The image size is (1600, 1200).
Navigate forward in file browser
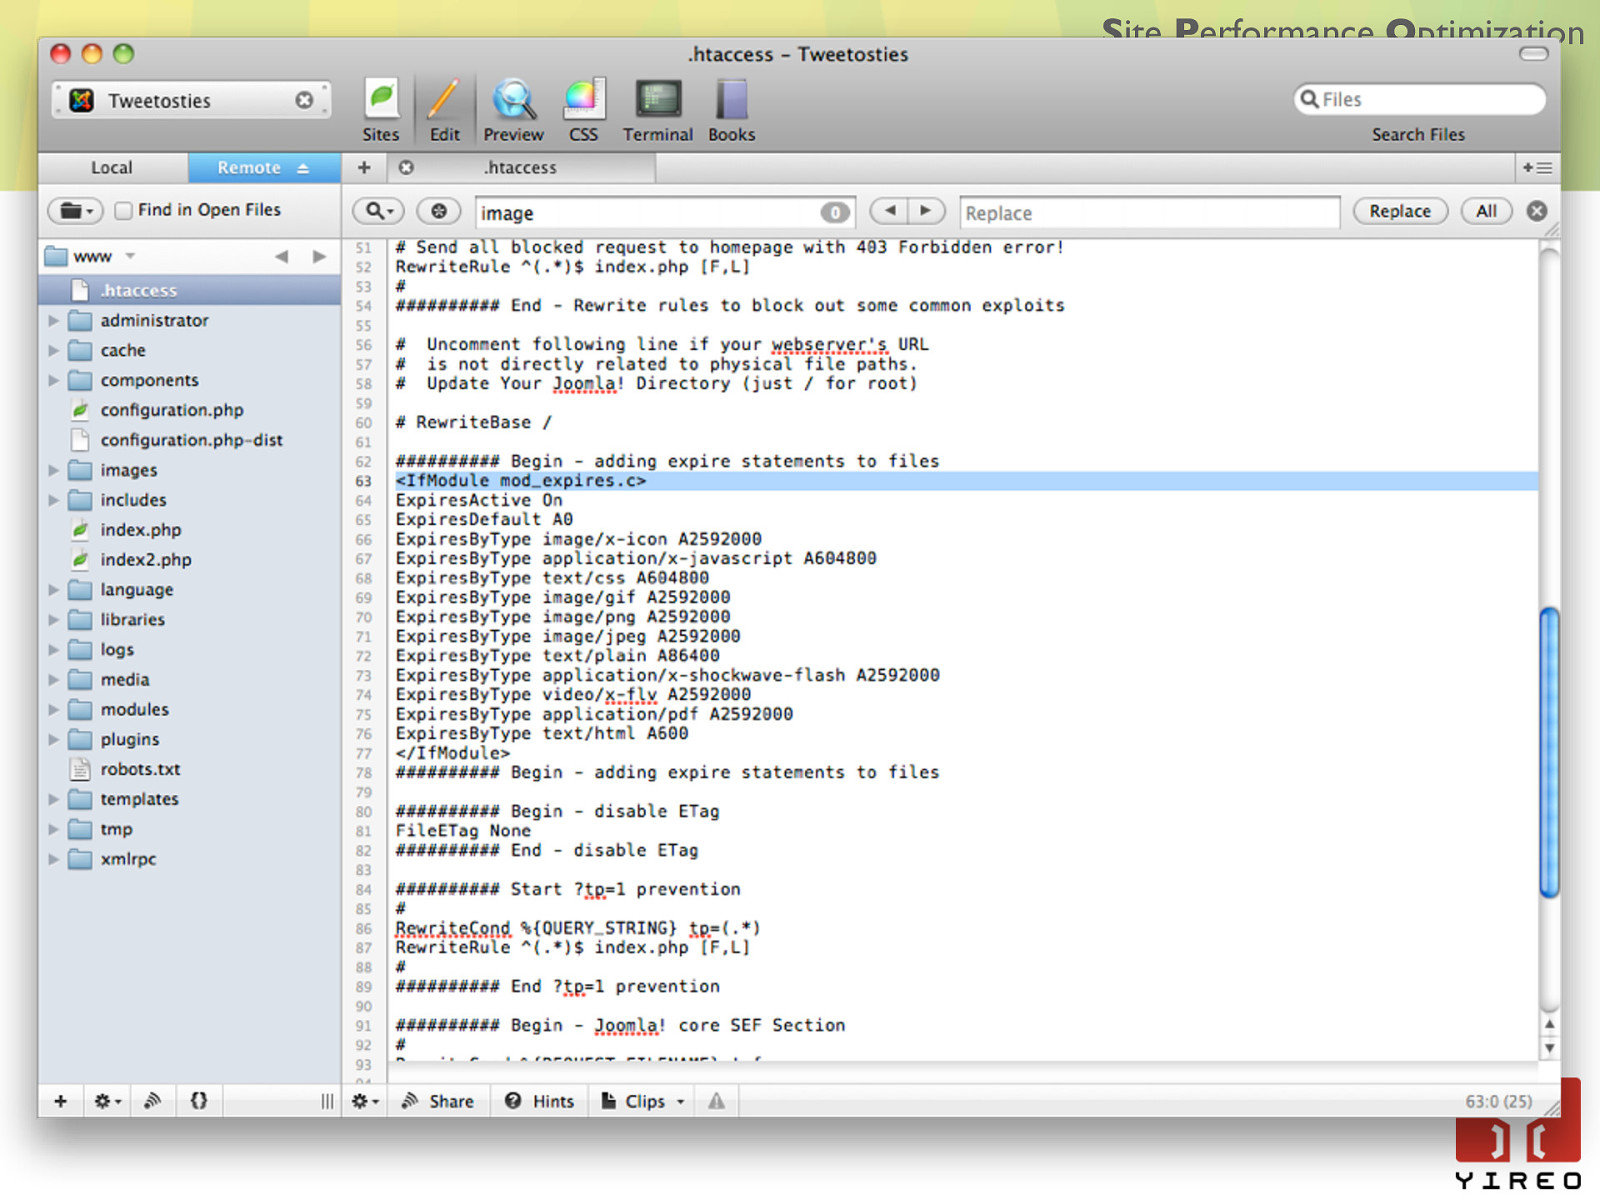[x=319, y=257]
